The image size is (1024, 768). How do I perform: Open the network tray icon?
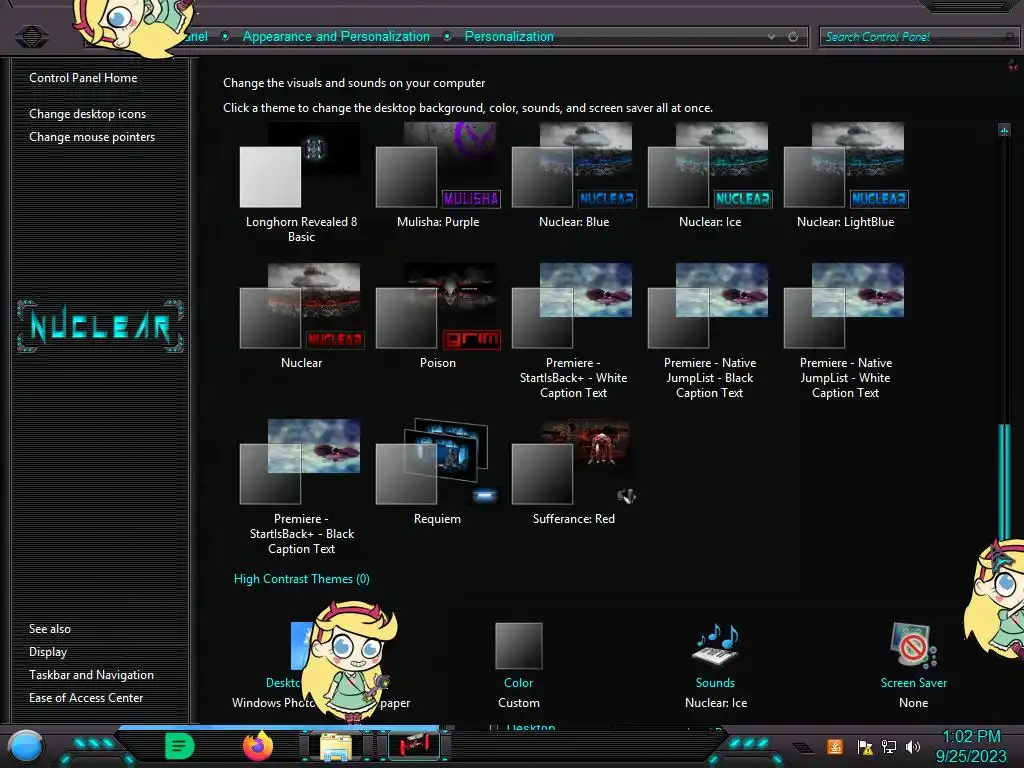pos(889,747)
